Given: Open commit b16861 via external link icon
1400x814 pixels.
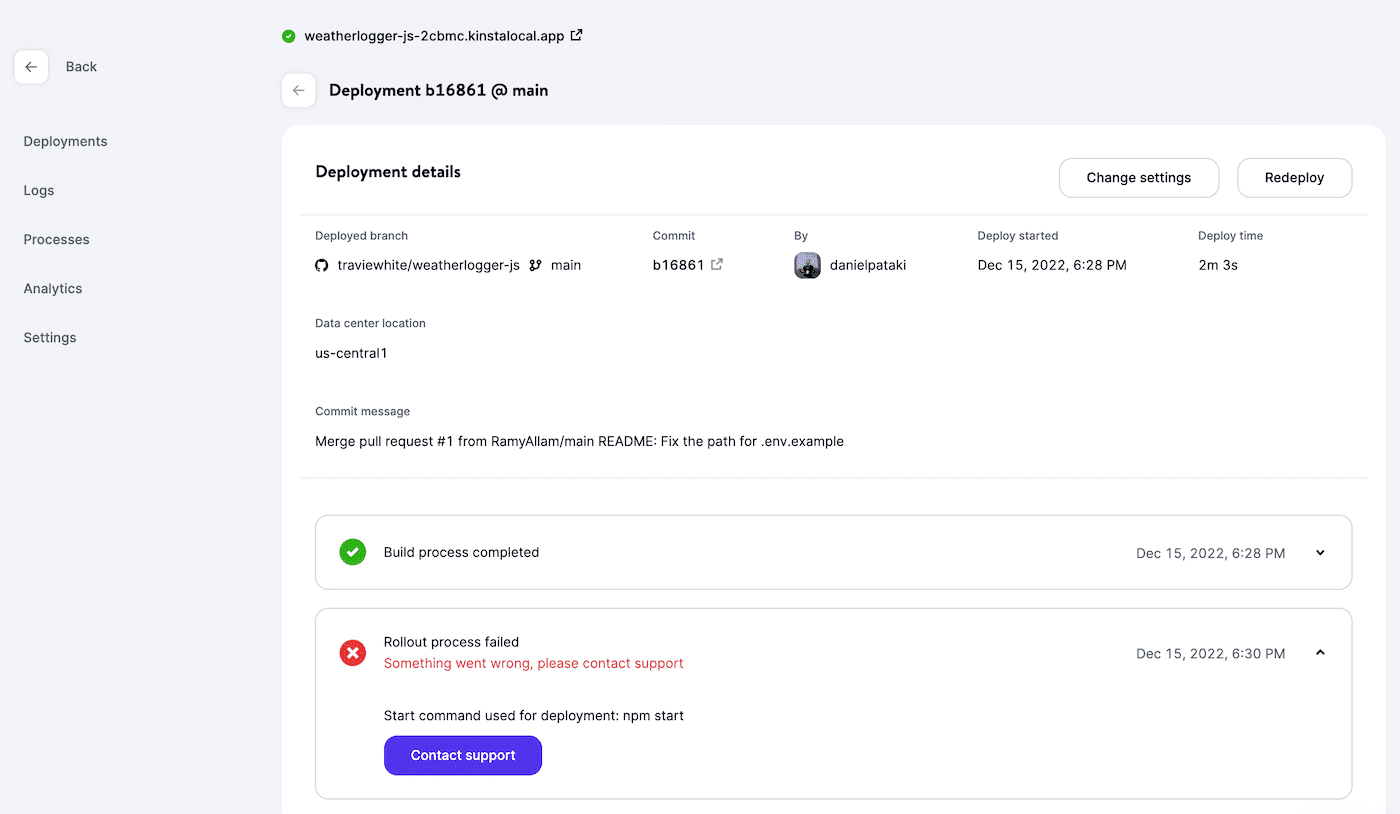Looking at the screenshot, I should coord(716,264).
